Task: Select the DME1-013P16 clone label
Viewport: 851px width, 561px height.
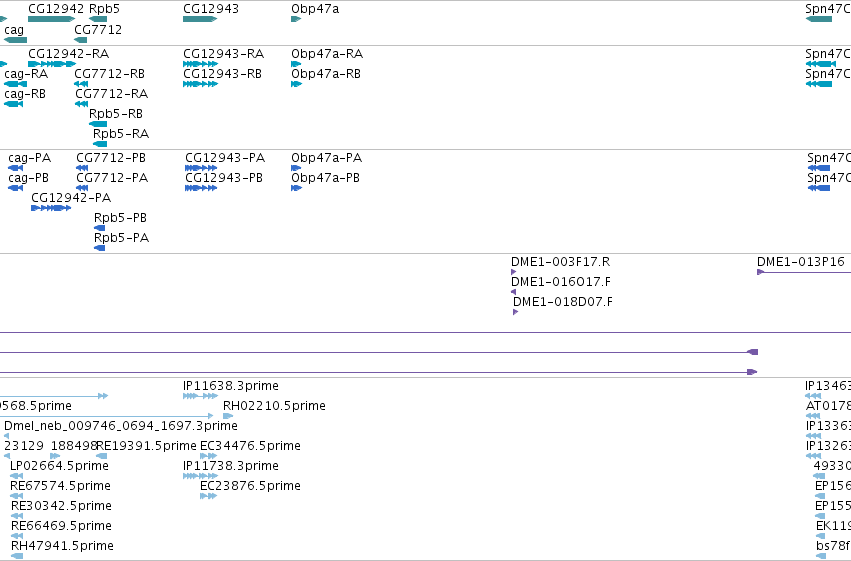Action: pyautogui.click(x=801, y=262)
